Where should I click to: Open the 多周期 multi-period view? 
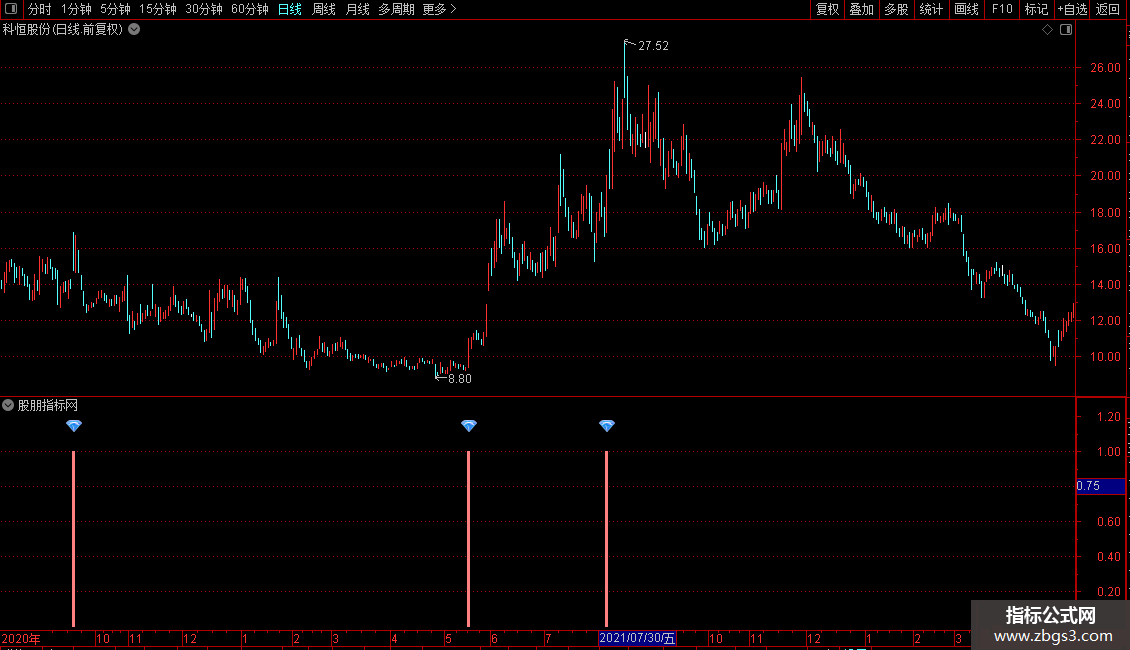396,9
